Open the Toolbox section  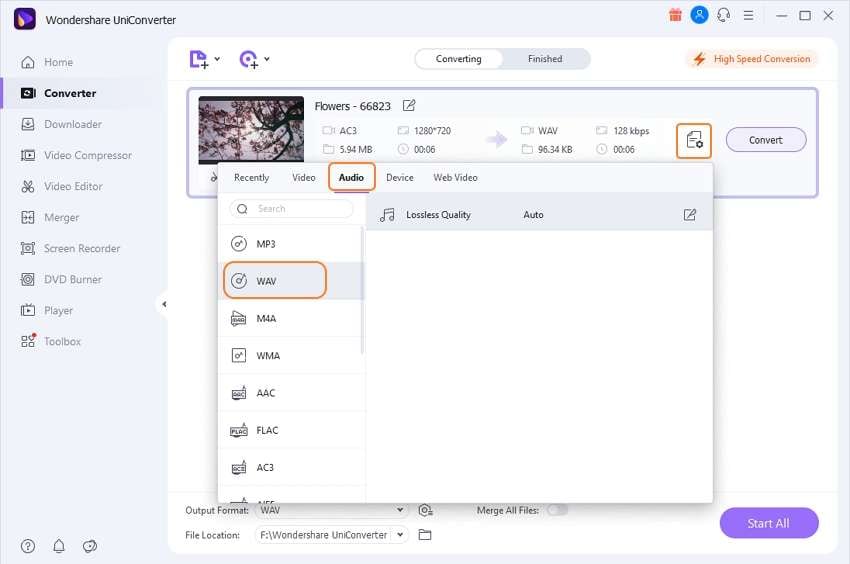pyautogui.click(x=51, y=342)
